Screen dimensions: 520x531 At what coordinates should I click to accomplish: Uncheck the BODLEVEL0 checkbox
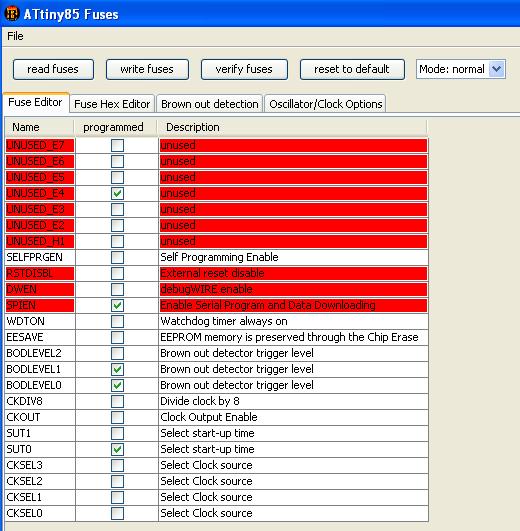(x=117, y=385)
